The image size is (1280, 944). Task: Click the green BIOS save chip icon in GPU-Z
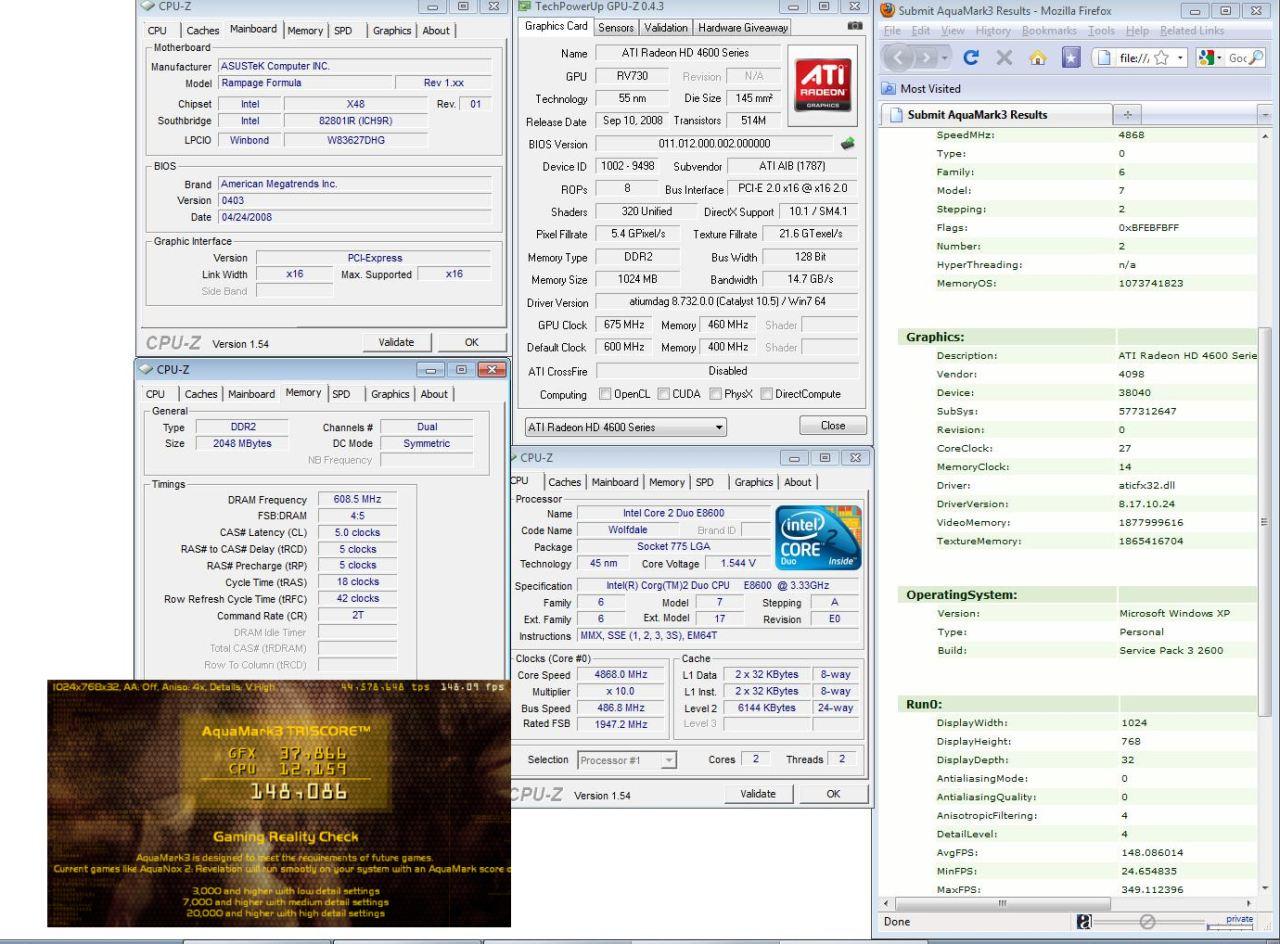(x=849, y=144)
